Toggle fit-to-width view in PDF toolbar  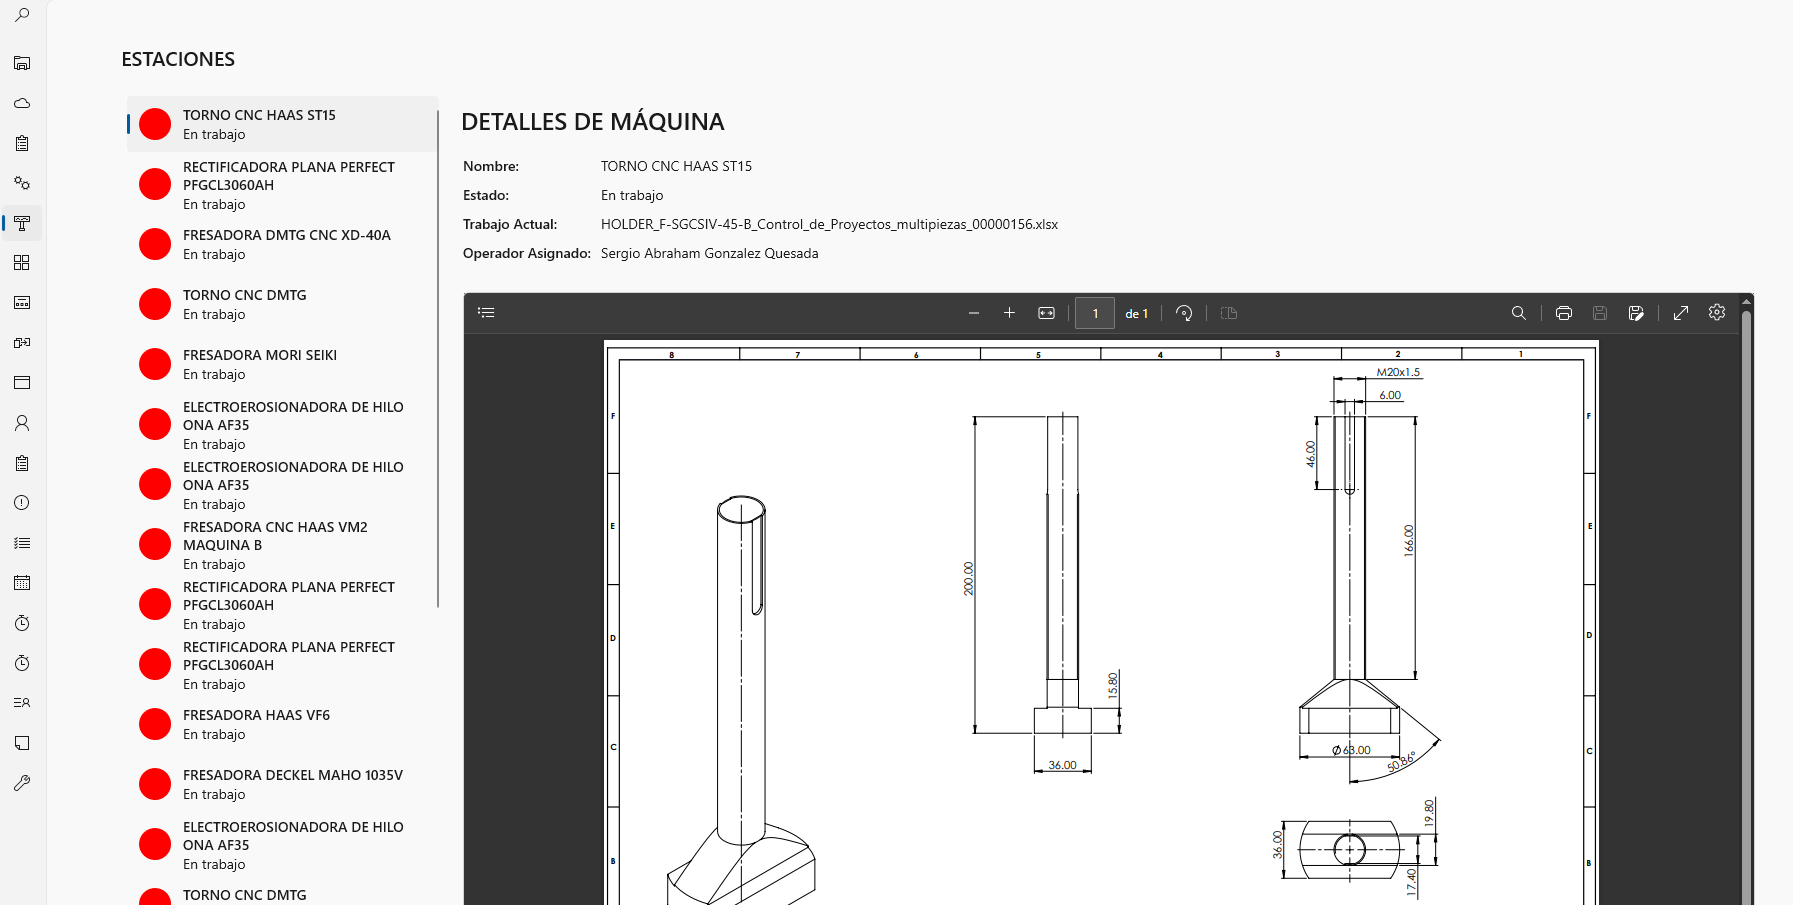[x=1046, y=313]
